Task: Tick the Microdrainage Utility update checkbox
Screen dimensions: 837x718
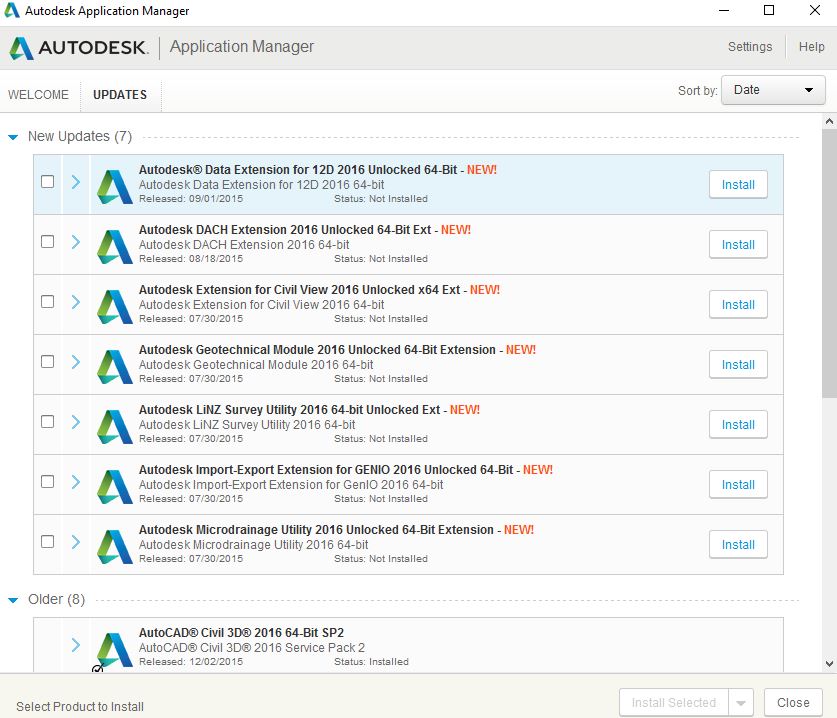Action: pos(47,541)
